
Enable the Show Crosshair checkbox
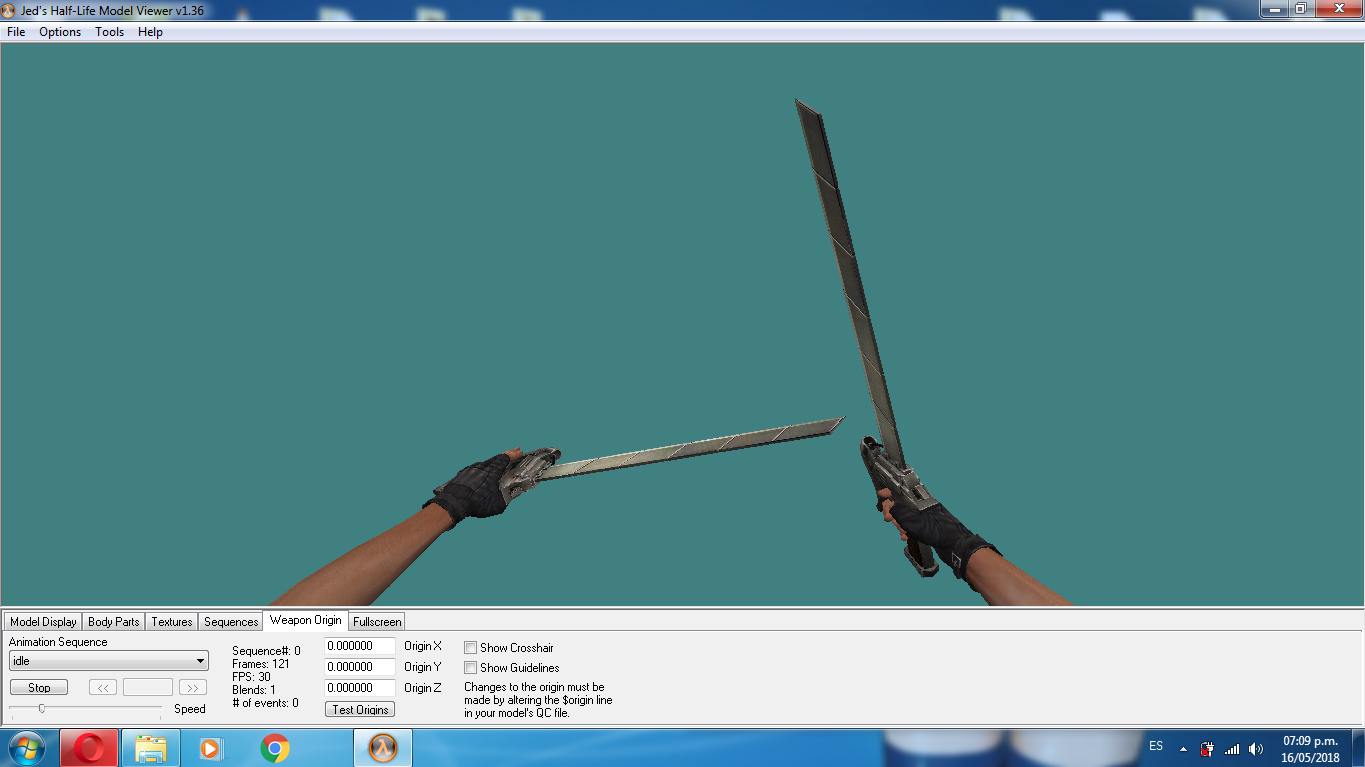tap(470, 648)
